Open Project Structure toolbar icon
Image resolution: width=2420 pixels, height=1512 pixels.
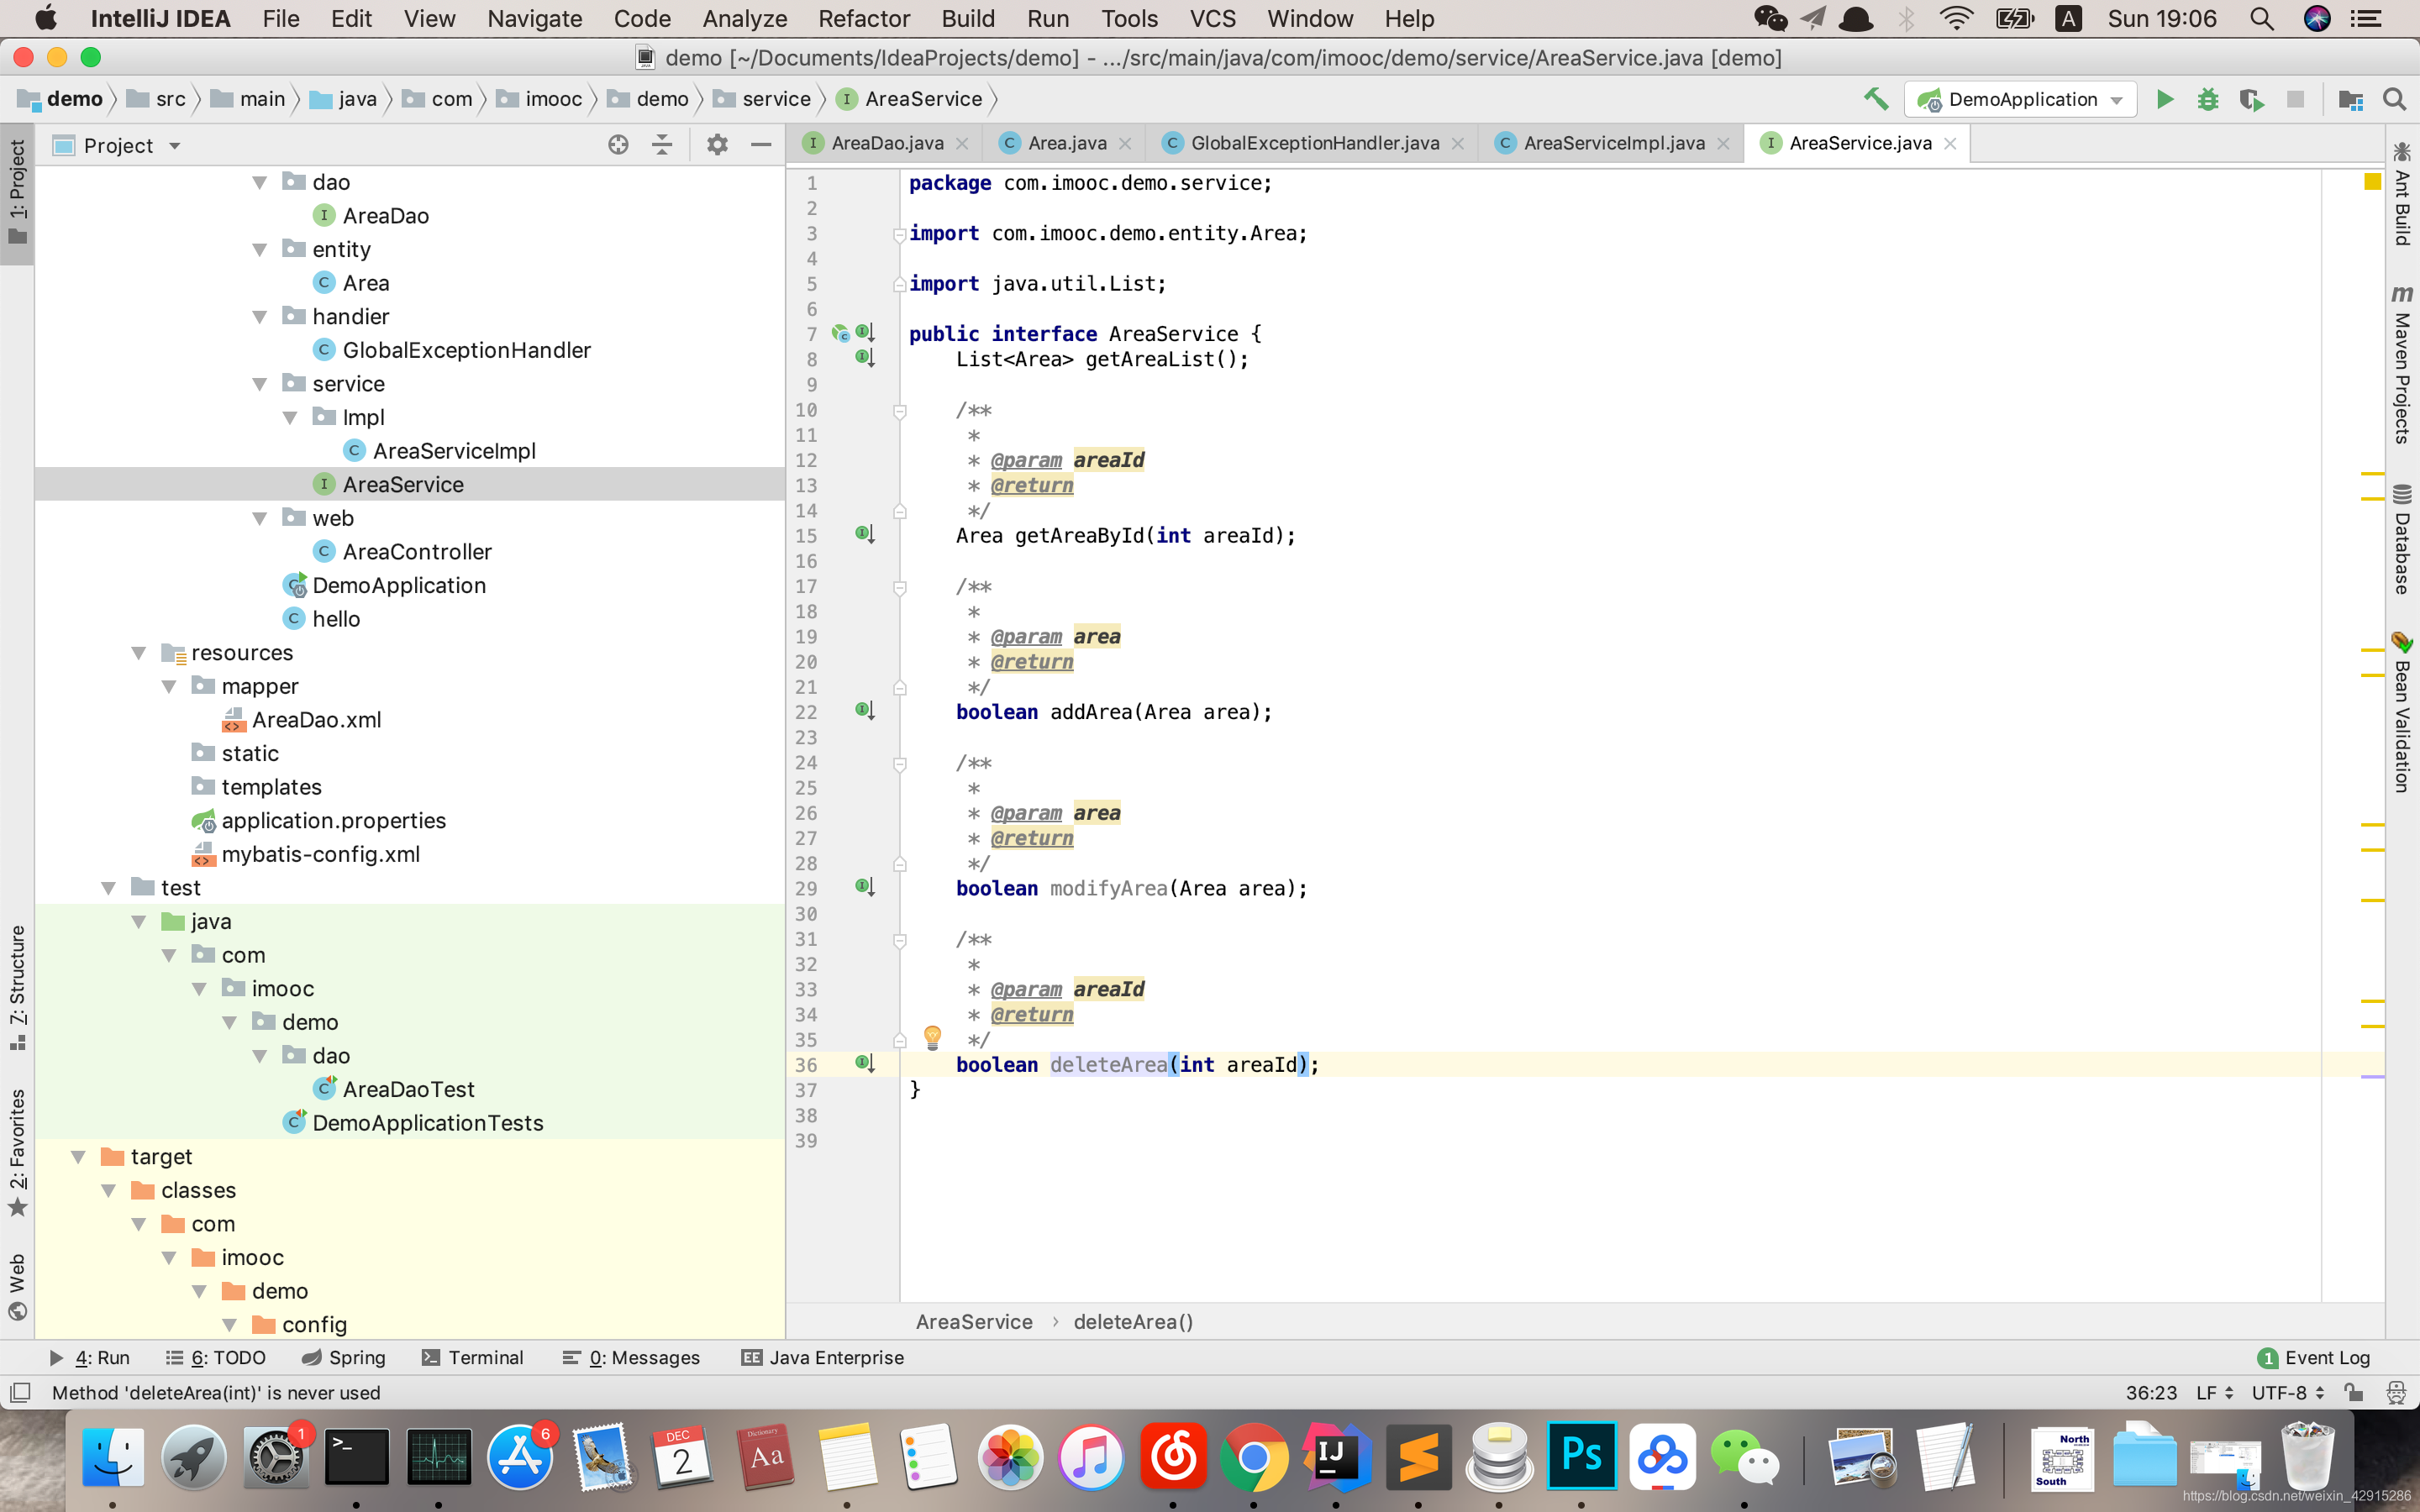pos(2350,99)
